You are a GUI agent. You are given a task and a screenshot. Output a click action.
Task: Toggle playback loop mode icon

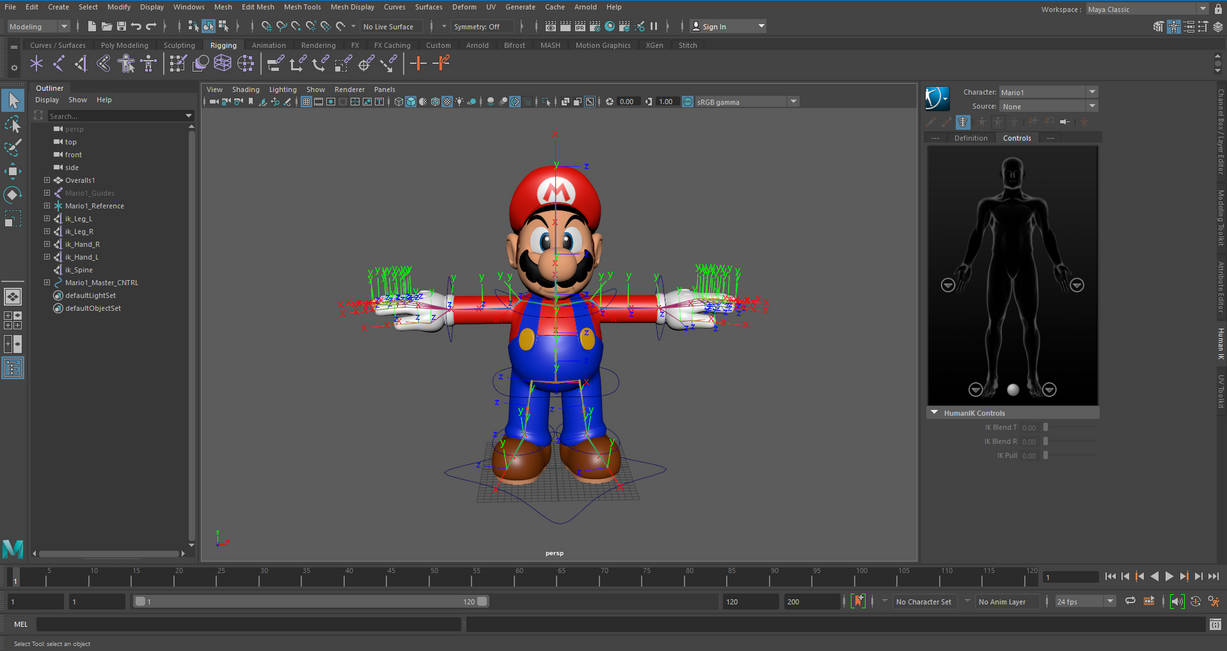pyautogui.click(x=1130, y=601)
